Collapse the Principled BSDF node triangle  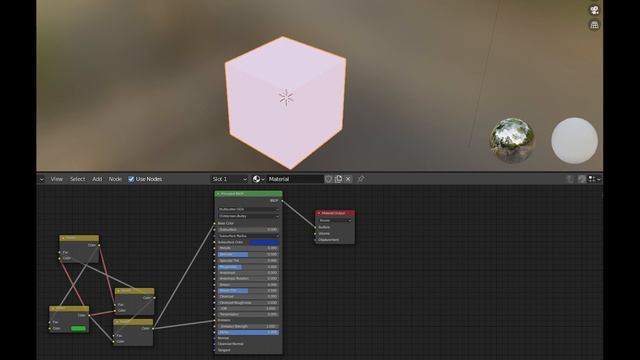(218, 194)
